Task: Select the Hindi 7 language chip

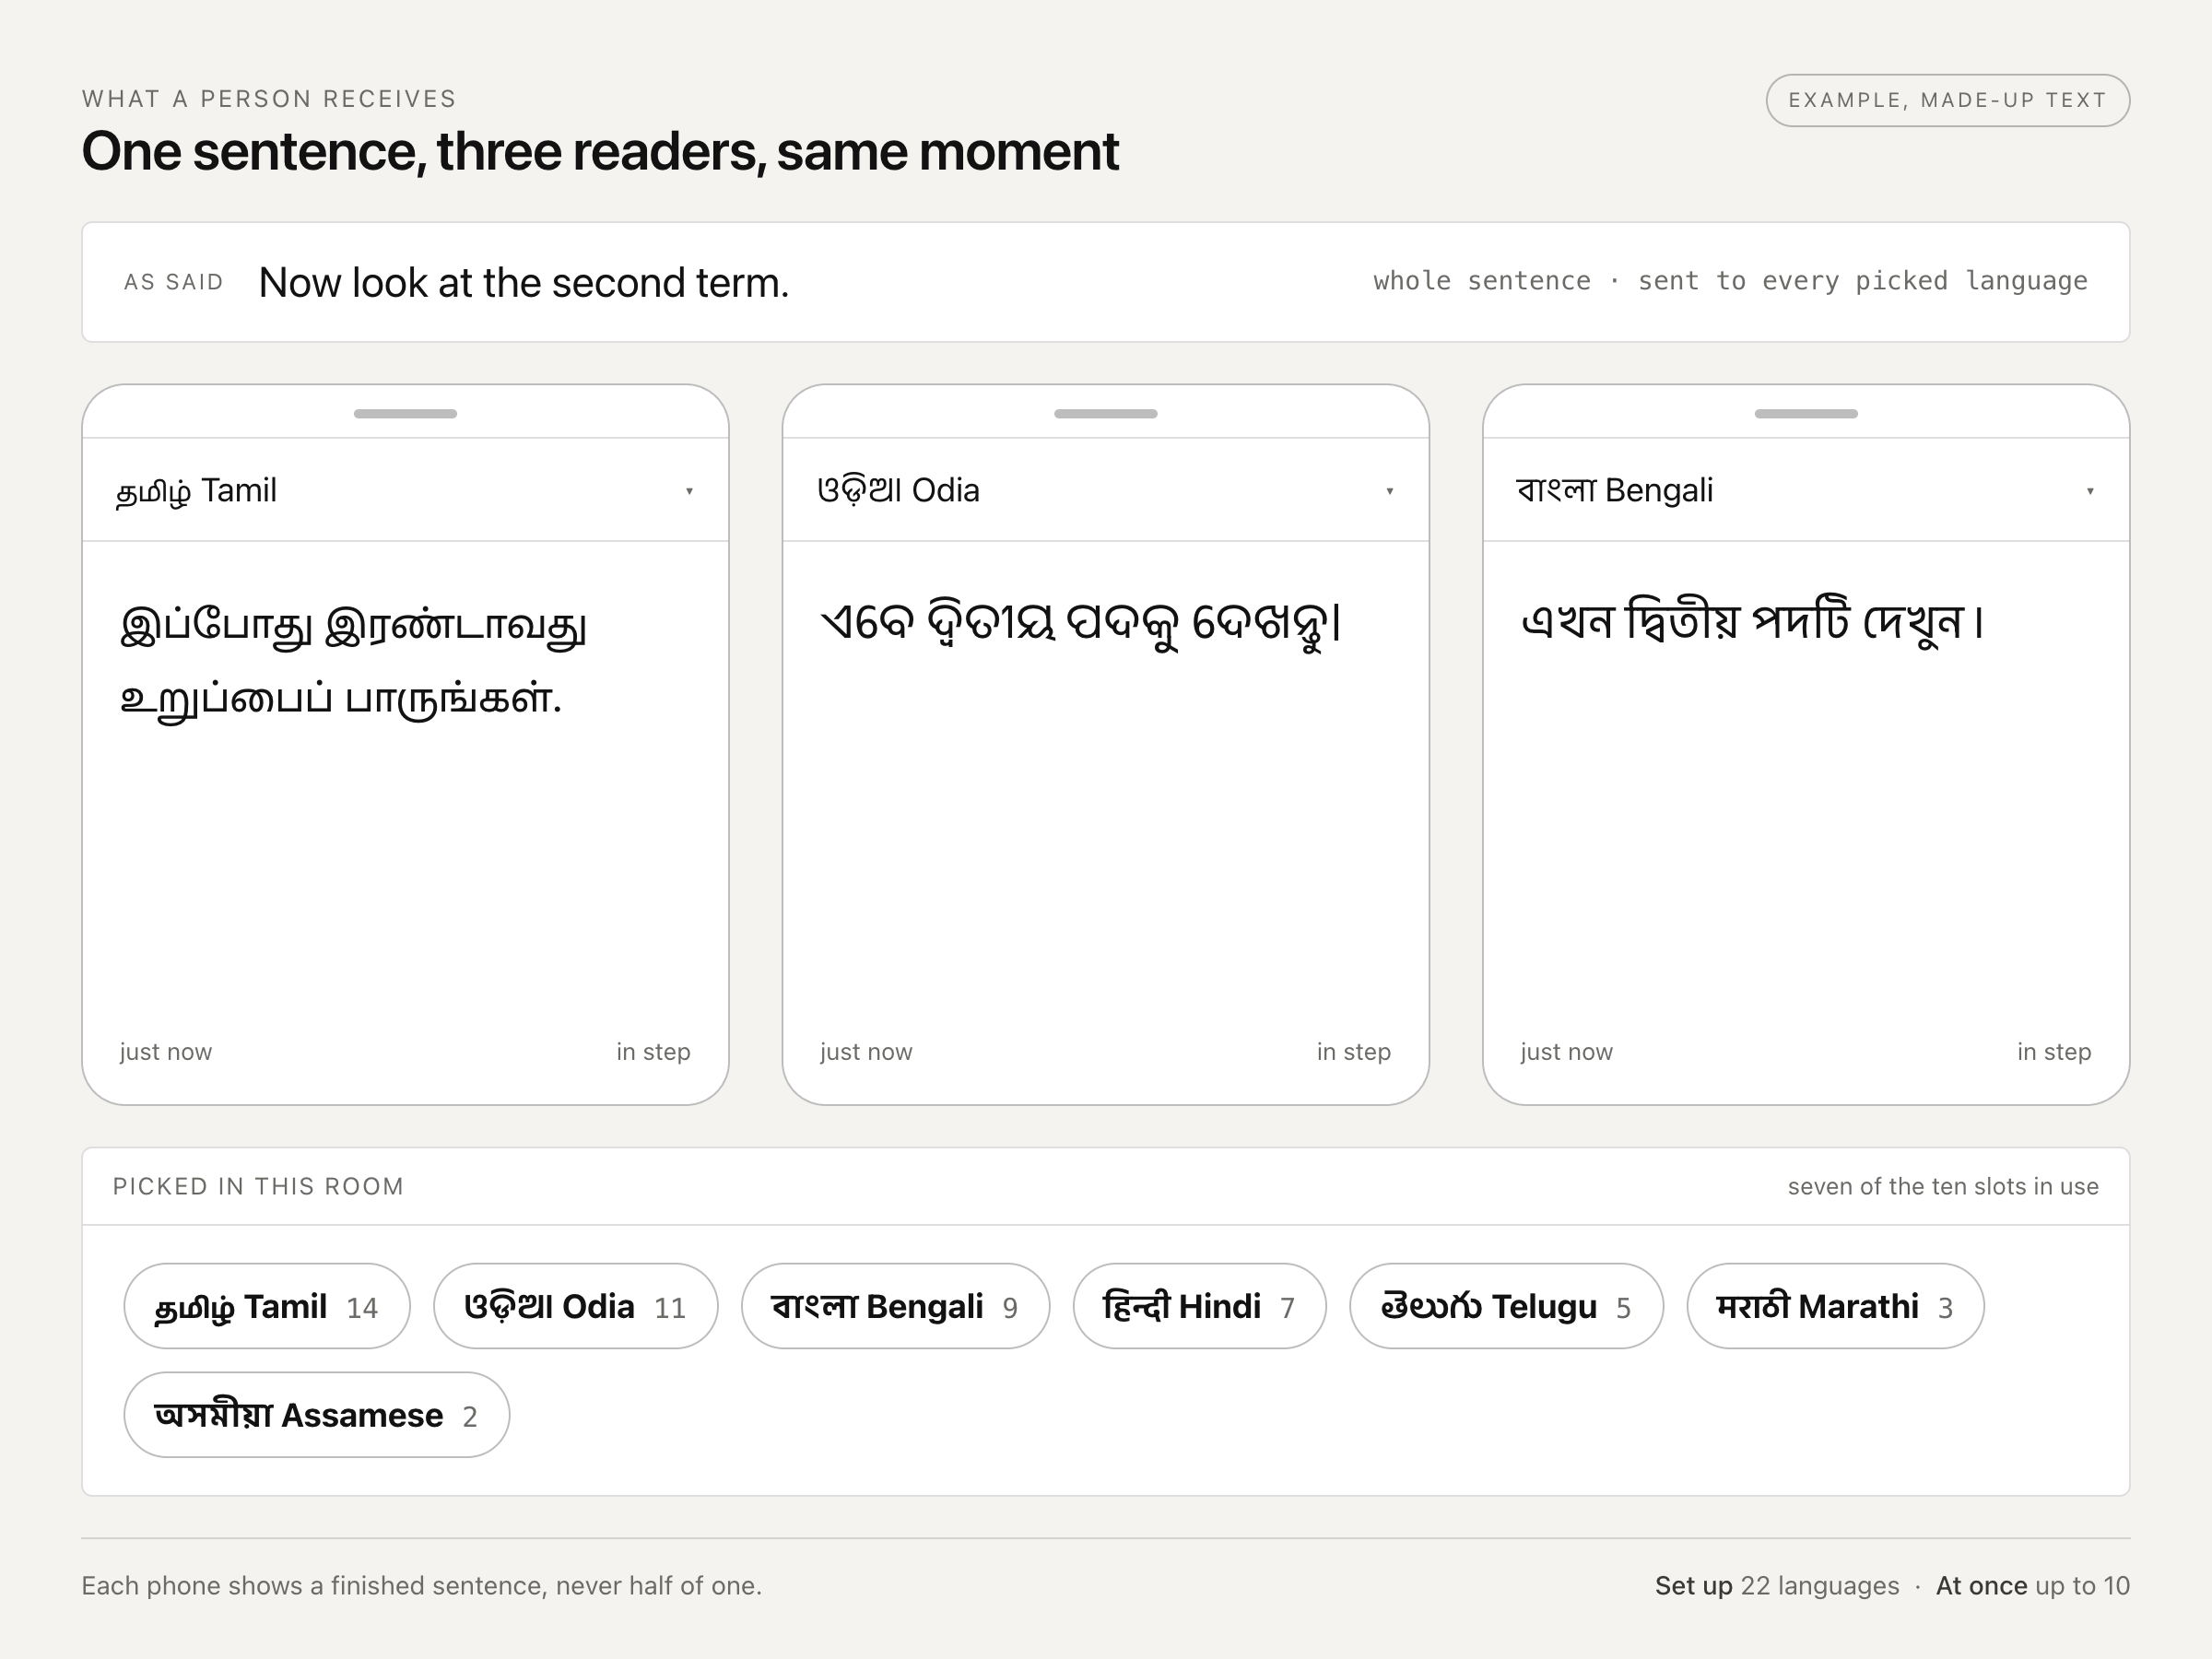Action: (1199, 1306)
